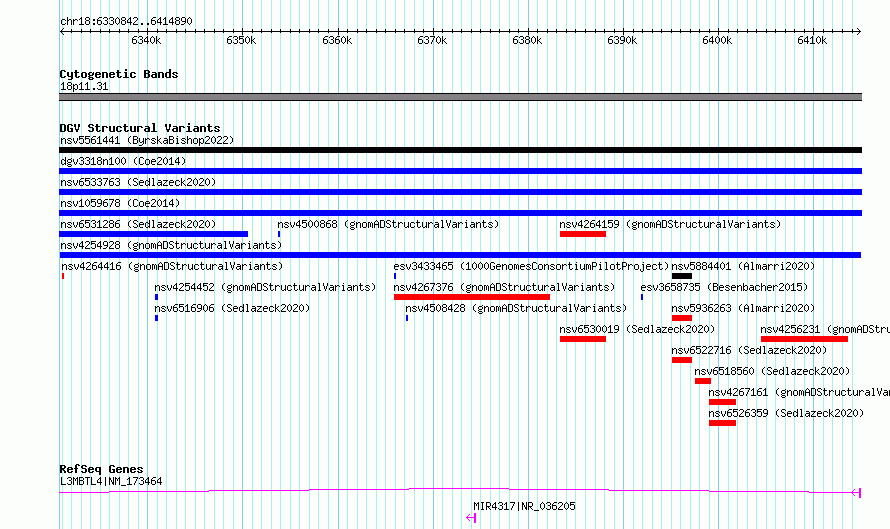Click the 18p11.31 band label
The width and height of the screenshot is (890, 529).
(x=84, y=86)
